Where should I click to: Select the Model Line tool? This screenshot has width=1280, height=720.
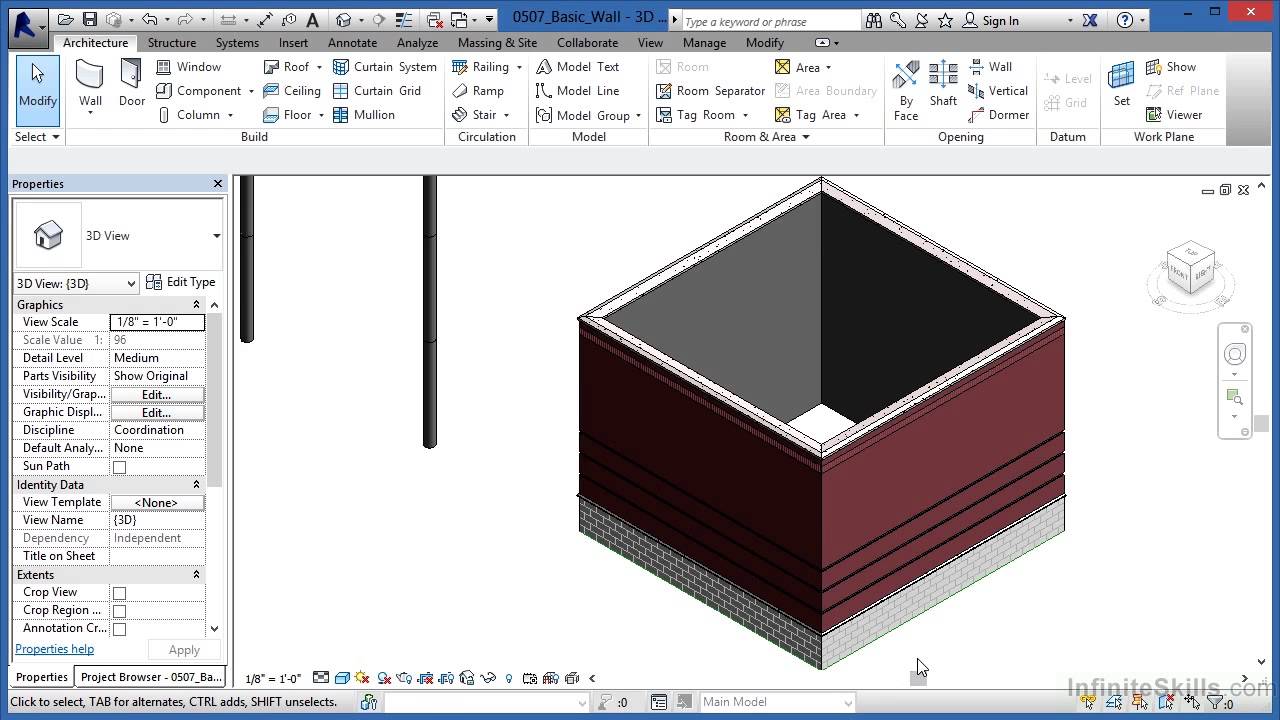(x=578, y=91)
